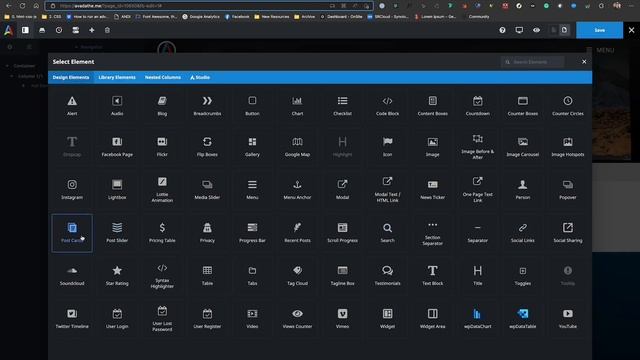Select the Alert element

coord(72,105)
